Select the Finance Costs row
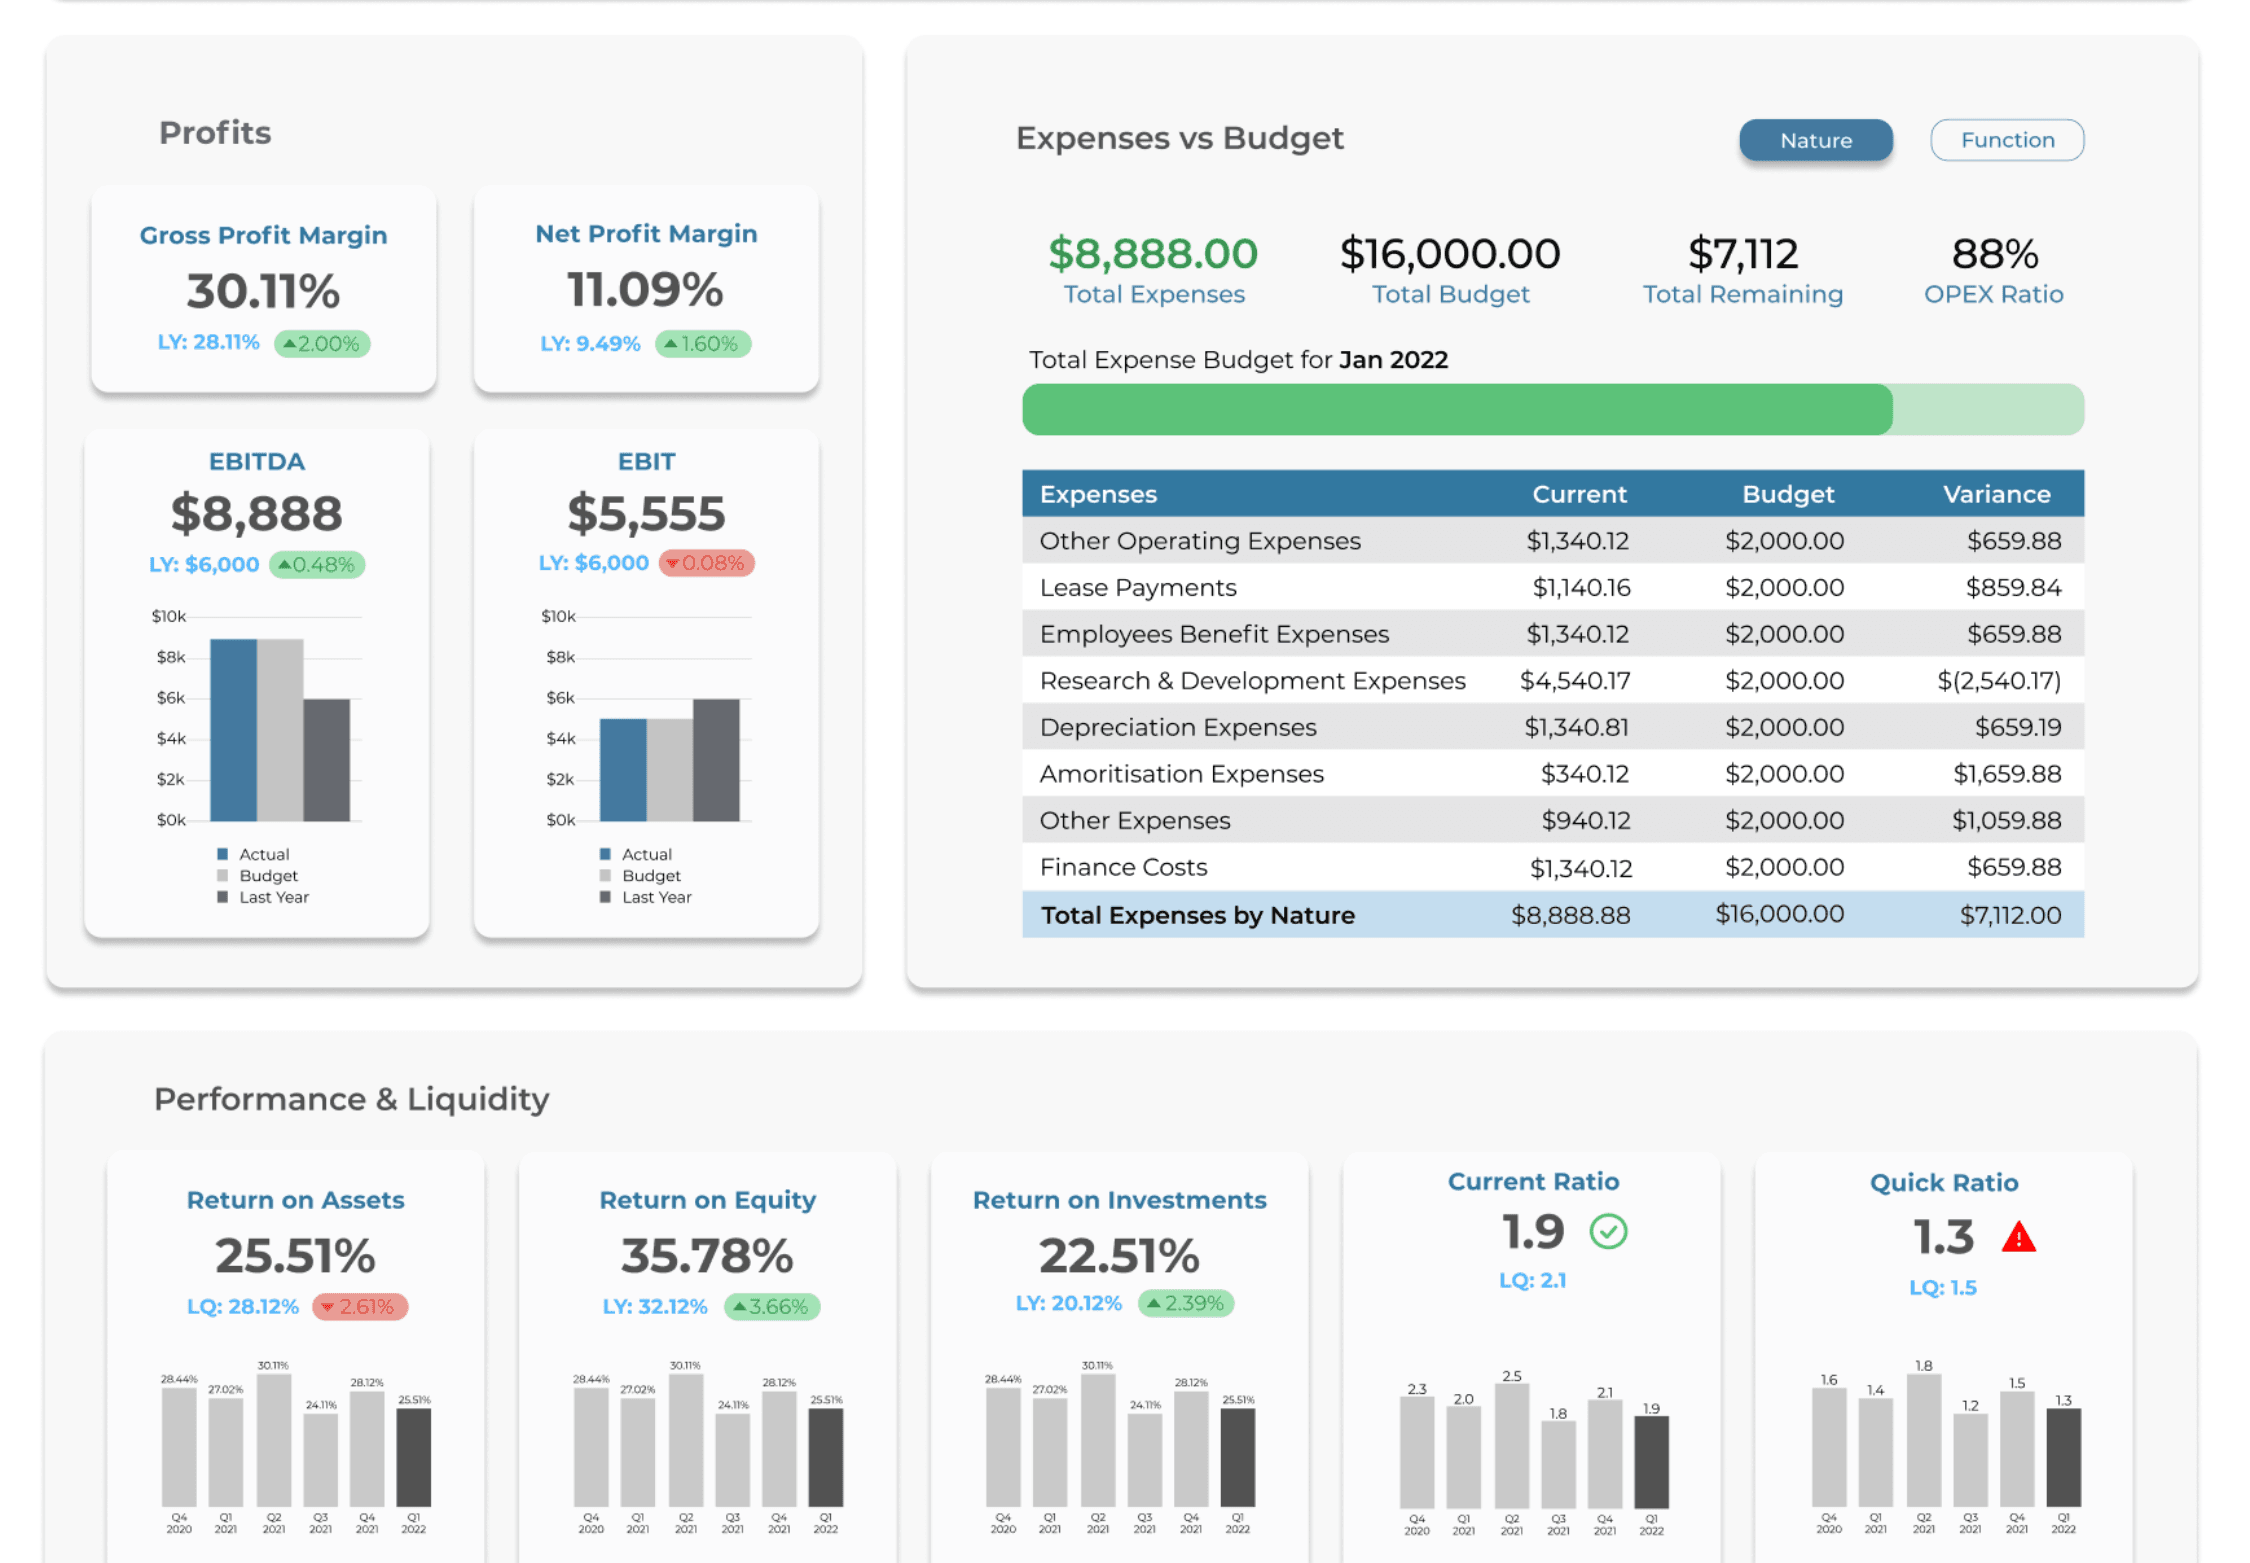Image resolution: width=2250 pixels, height=1563 pixels. coord(1553,867)
